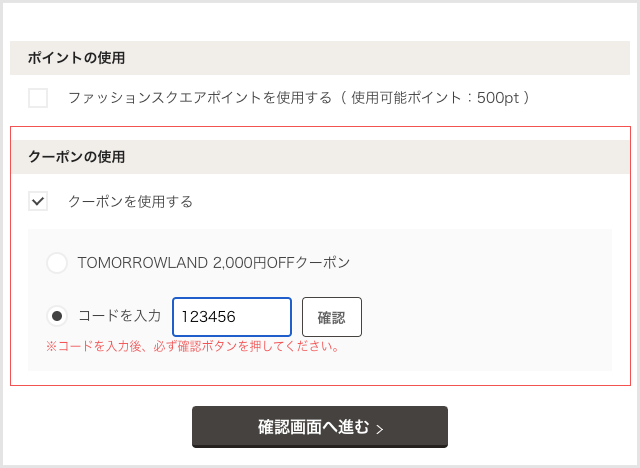Image resolution: width=640 pixels, height=468 pixels.
Task: Click the red ※コードを入力後 note text
Action: point(192,348)
